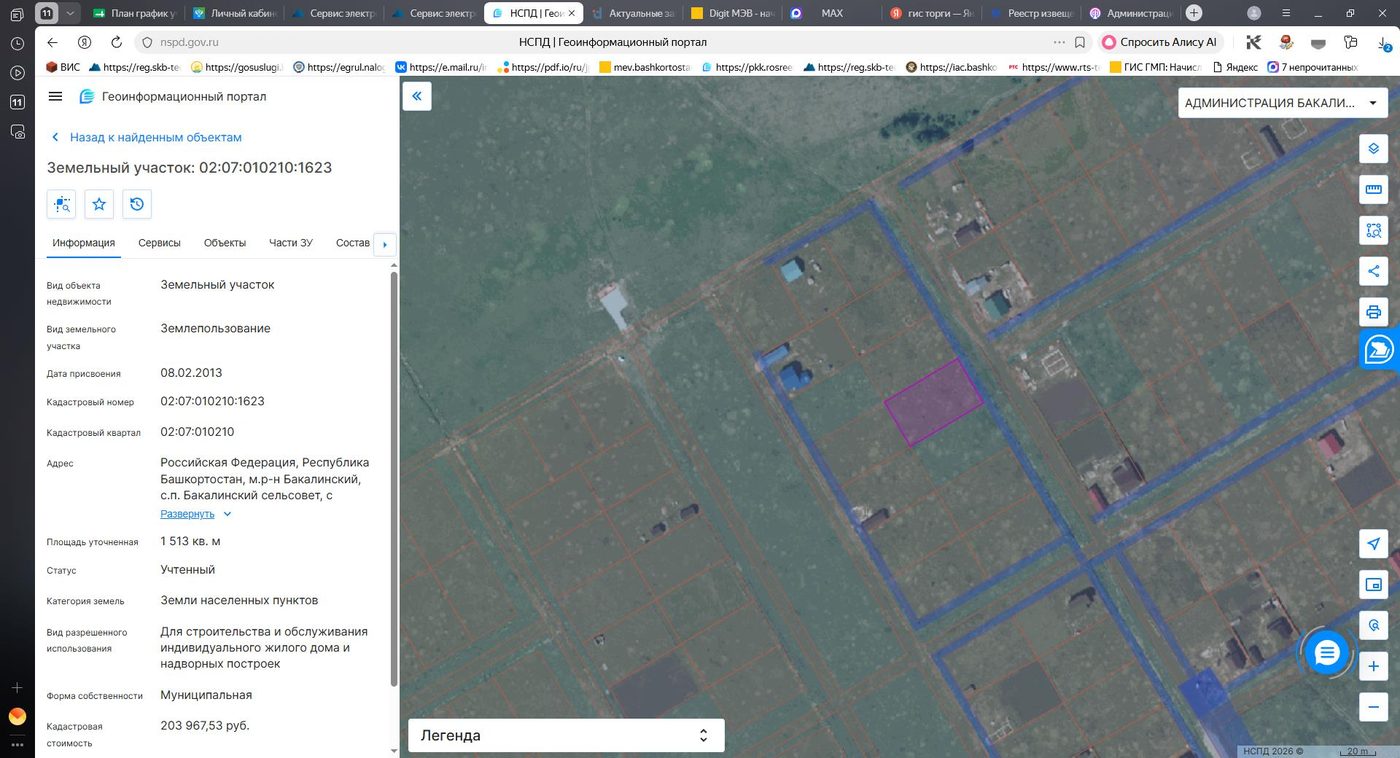
Task: Expand the Легенда legend selector
Action: pyautogui.click(x=566, y=735)
